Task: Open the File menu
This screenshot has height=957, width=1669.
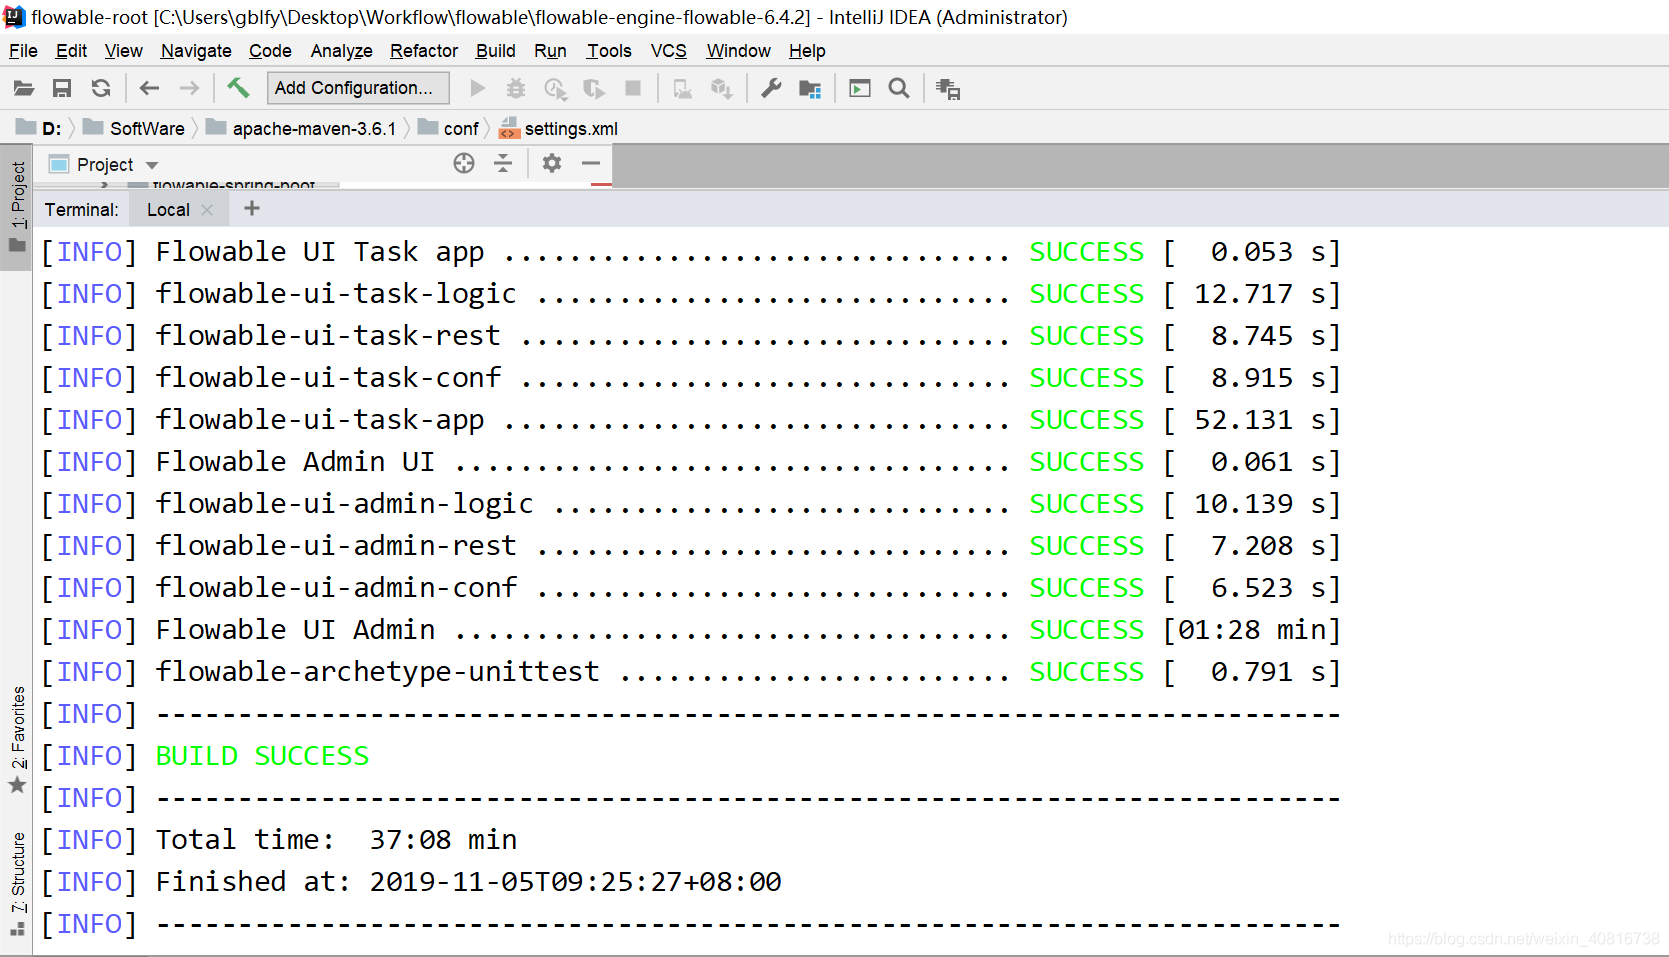Action: point(23,51)
